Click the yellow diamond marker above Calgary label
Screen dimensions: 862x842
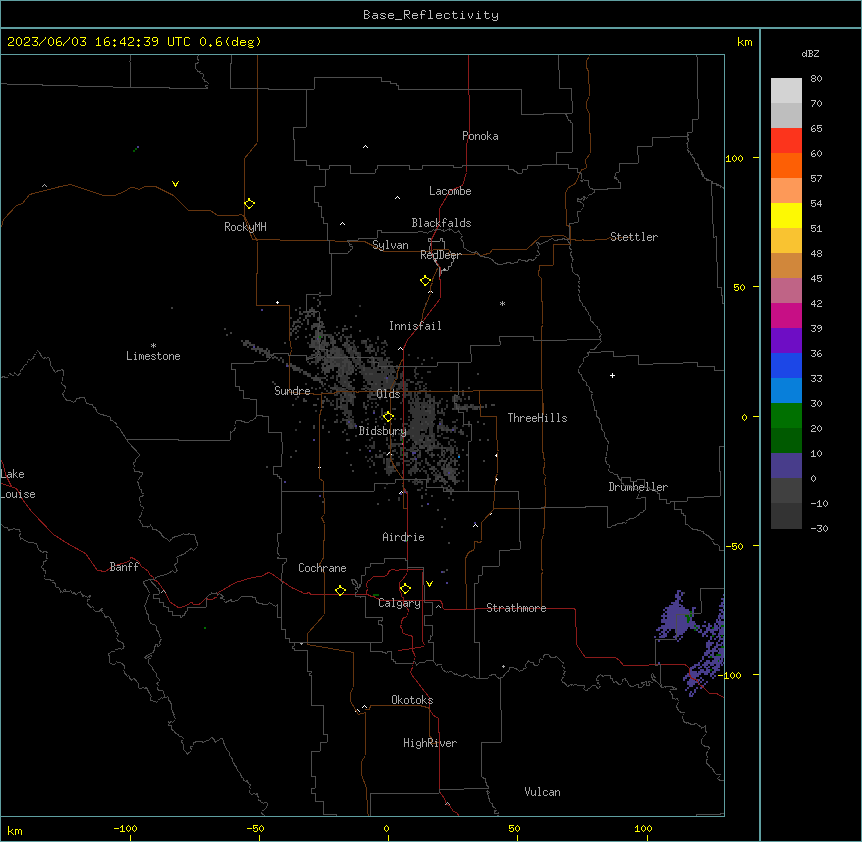point(405,589)
